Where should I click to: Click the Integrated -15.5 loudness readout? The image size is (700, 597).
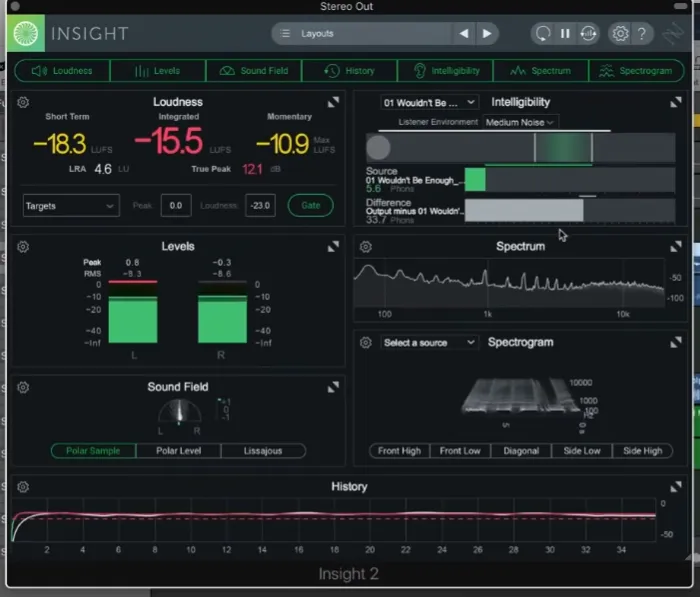tap(169, 141)
